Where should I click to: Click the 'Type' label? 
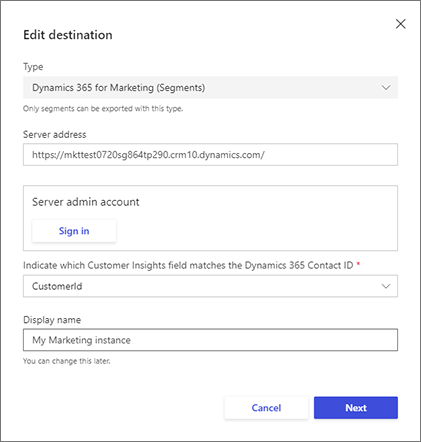pos(33,67)
